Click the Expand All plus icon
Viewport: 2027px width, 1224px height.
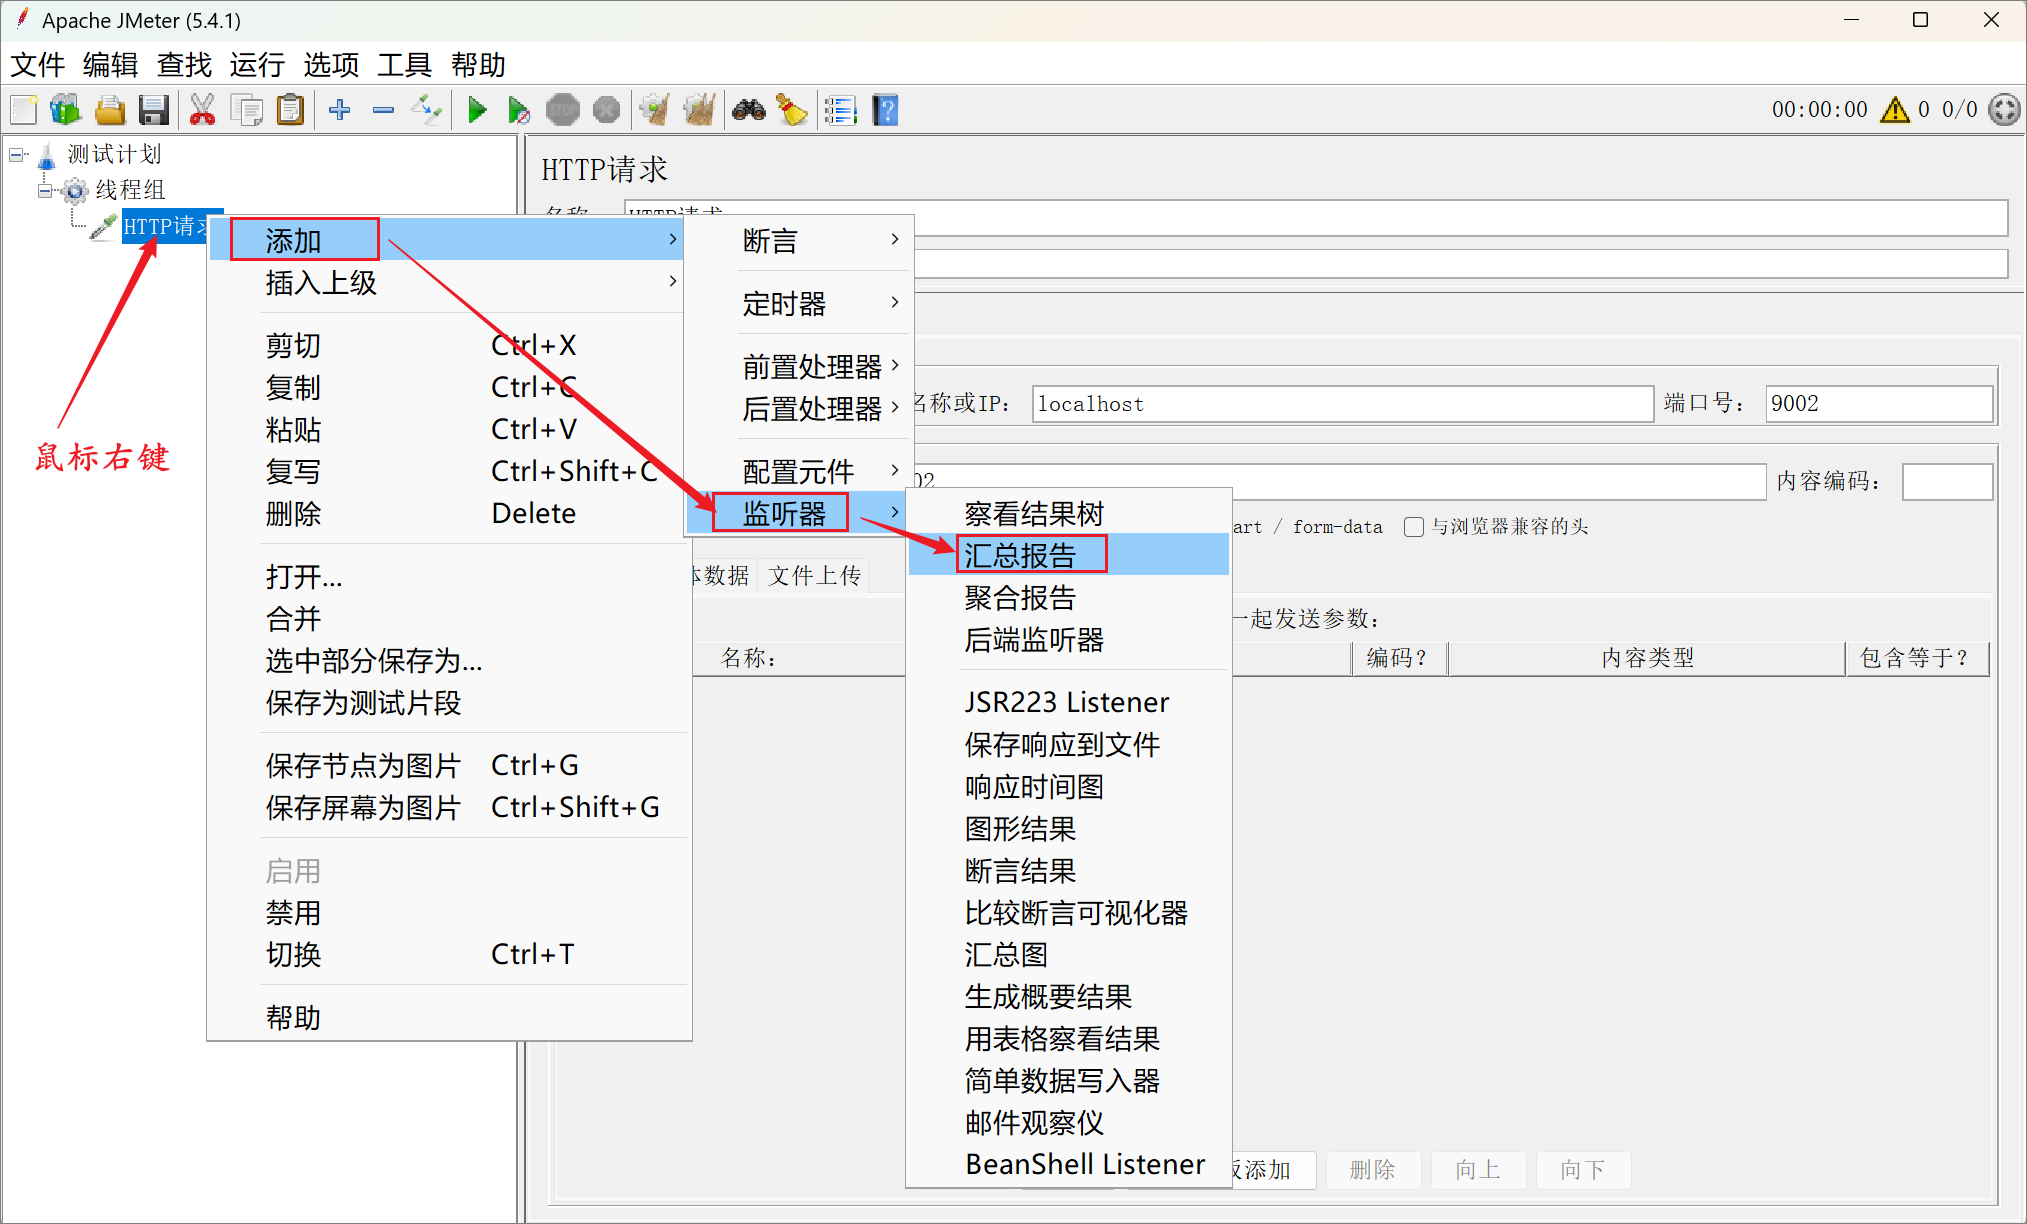(340, 110)
